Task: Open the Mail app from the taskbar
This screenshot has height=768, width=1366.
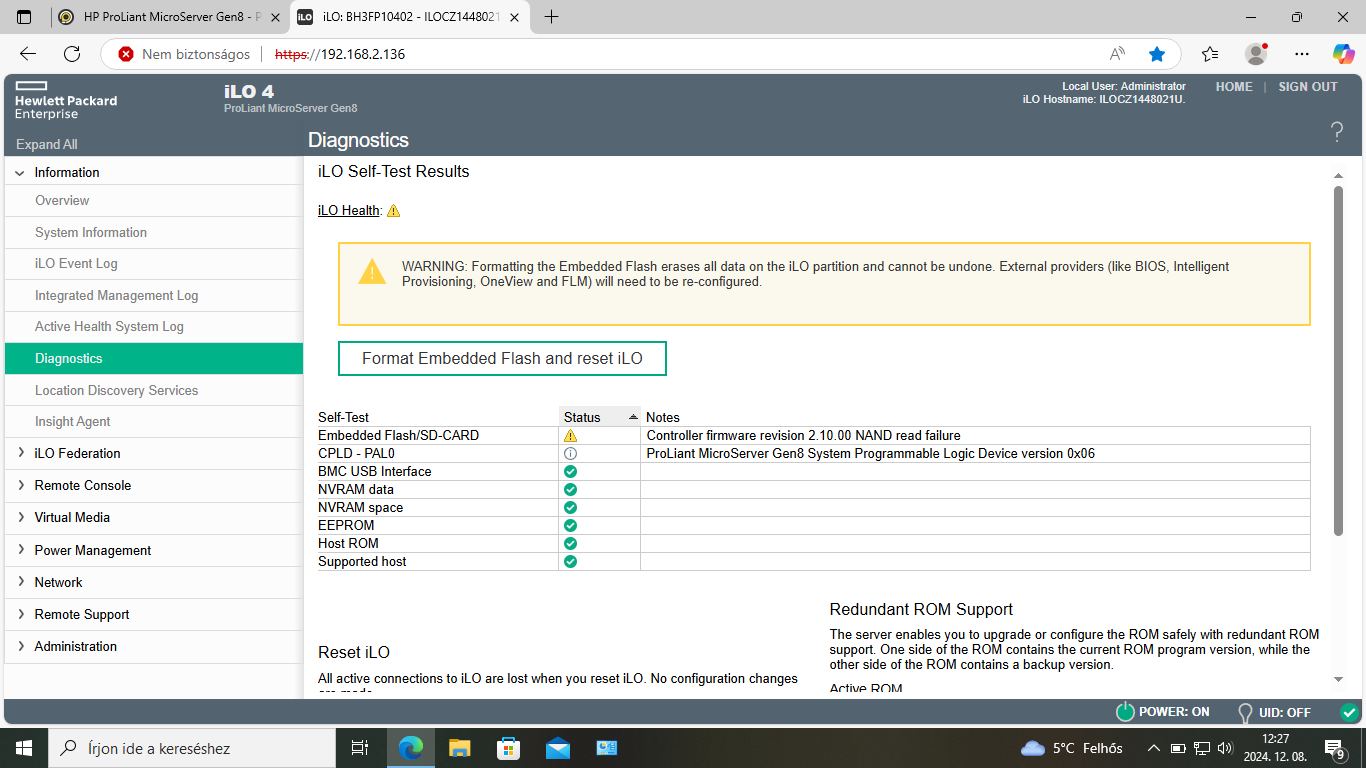Action: click(x=557, y=748)
